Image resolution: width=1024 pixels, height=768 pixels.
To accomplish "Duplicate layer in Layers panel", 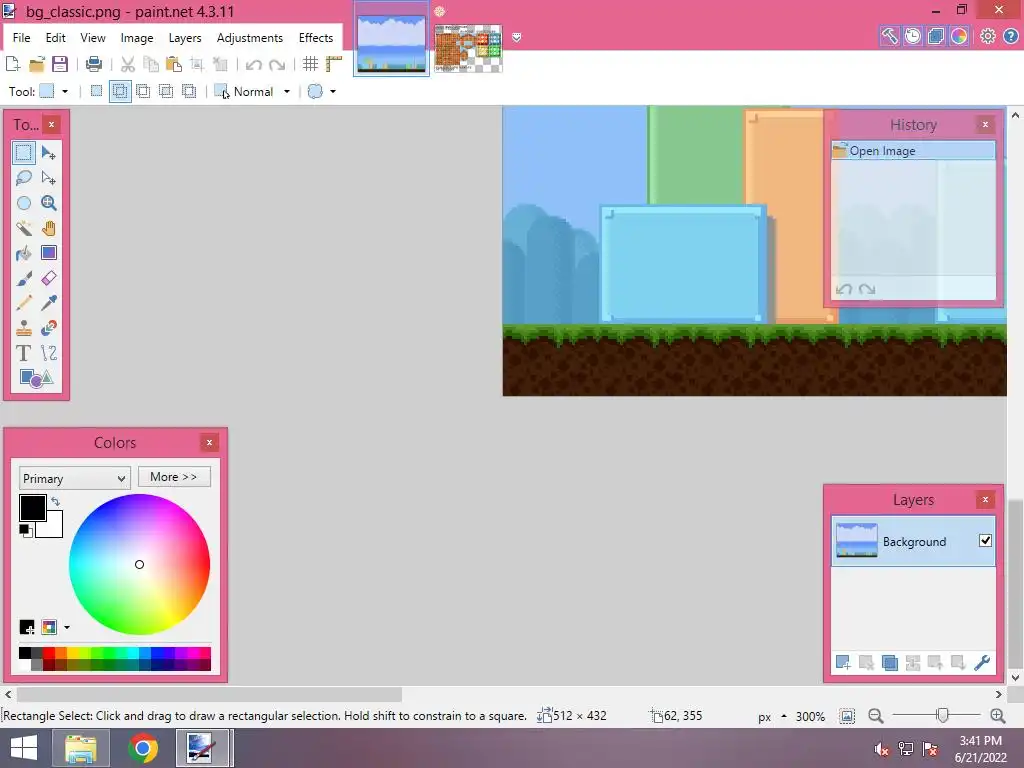I will pos(889,663).
